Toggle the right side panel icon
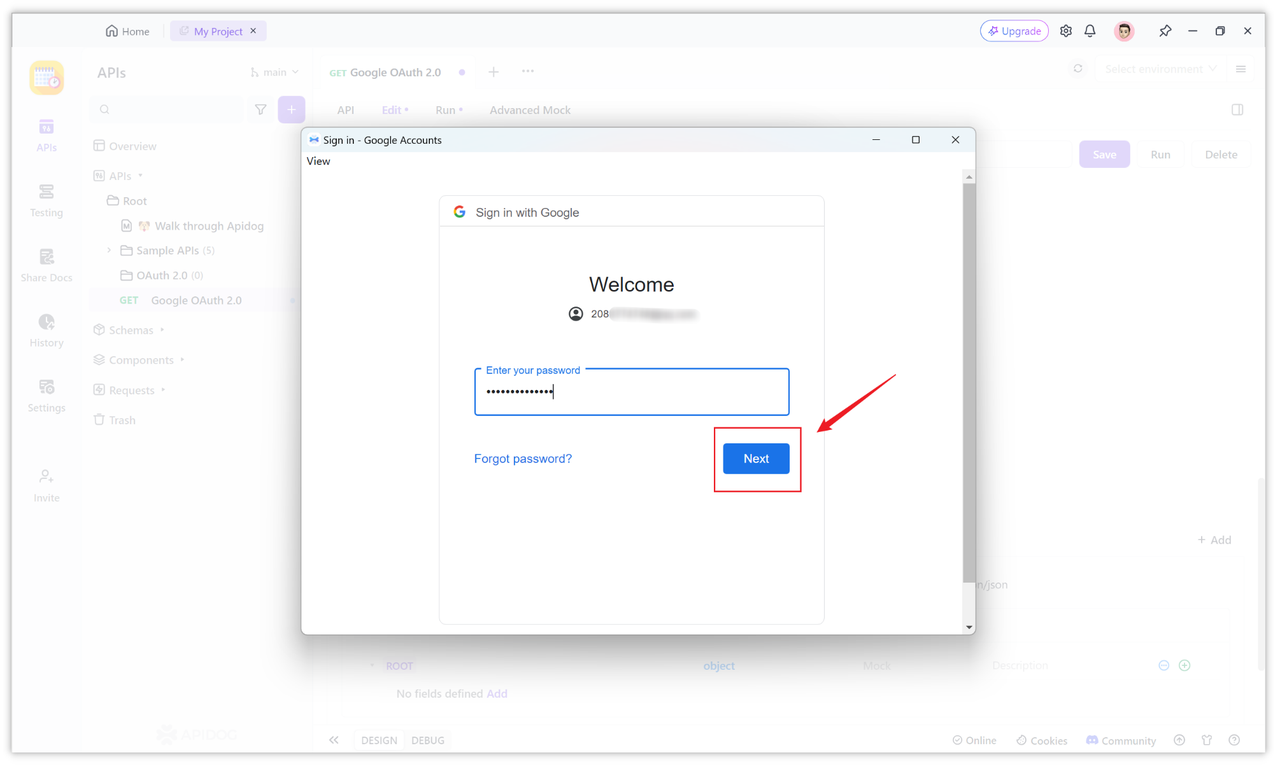1280x769 pixels. pyautogui.click(x=1237, y=110)
